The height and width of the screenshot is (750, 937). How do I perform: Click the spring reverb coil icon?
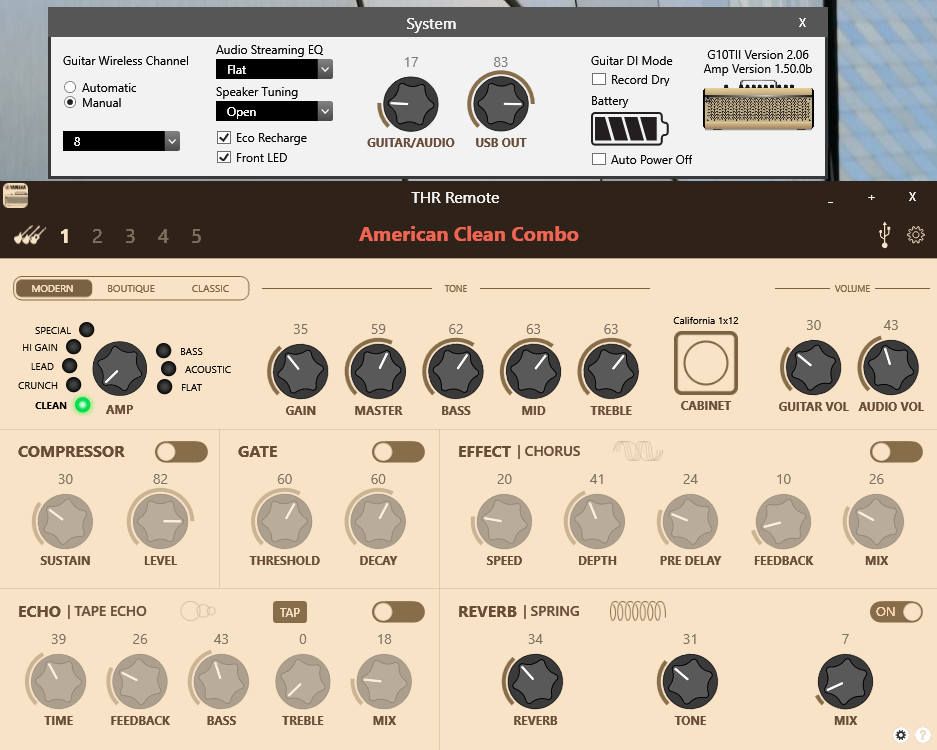[638, 611]
